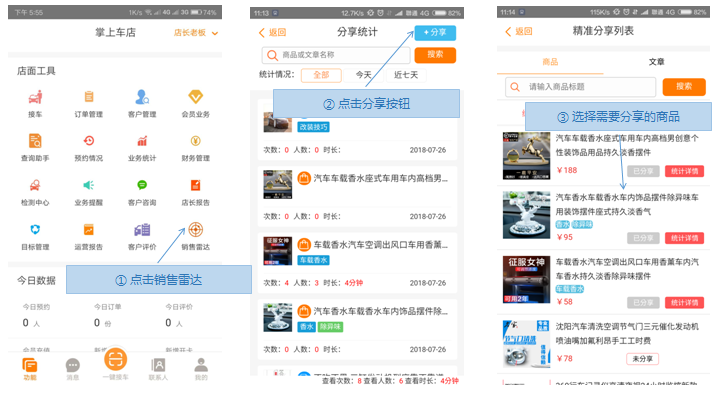This screenshot has height=403, width=721.
Task: Select the 全部 filter in 分享统计
Action: [320, 75]
